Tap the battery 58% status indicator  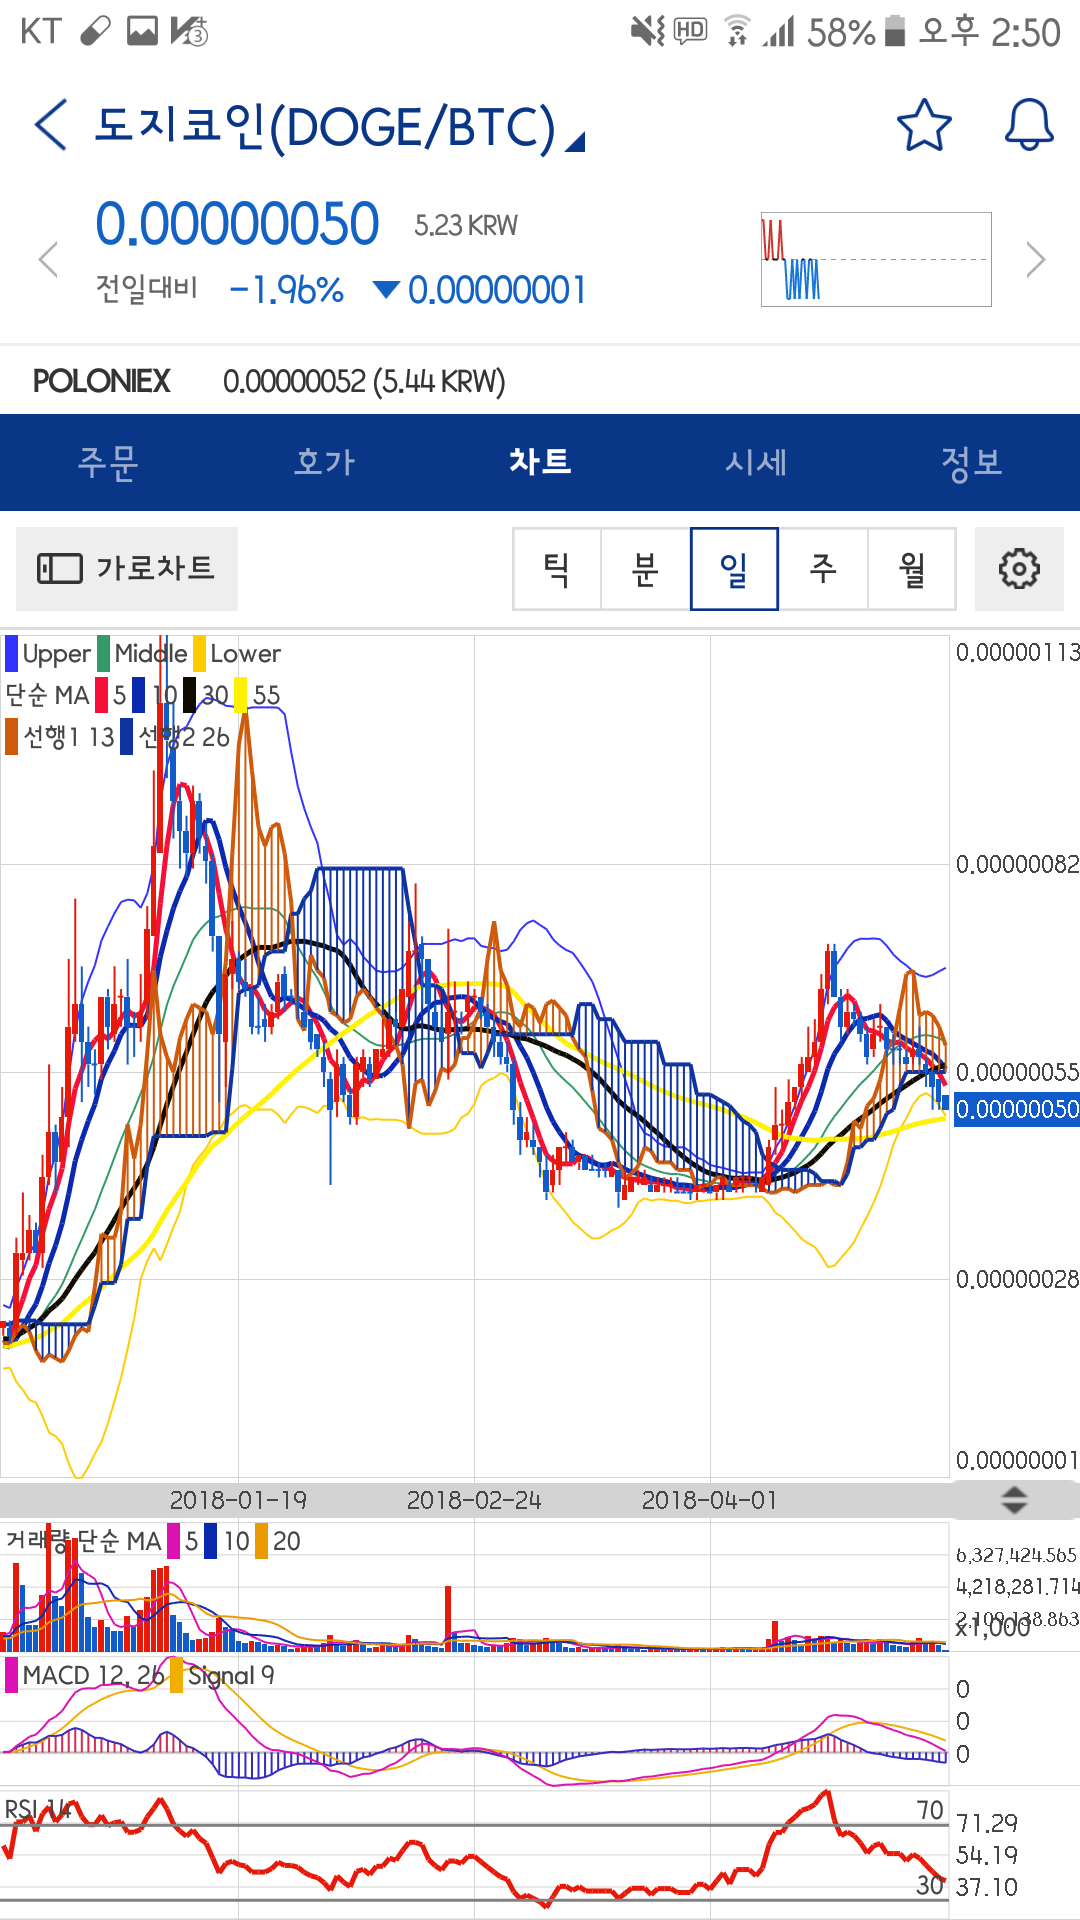click(x=856, y=32)
